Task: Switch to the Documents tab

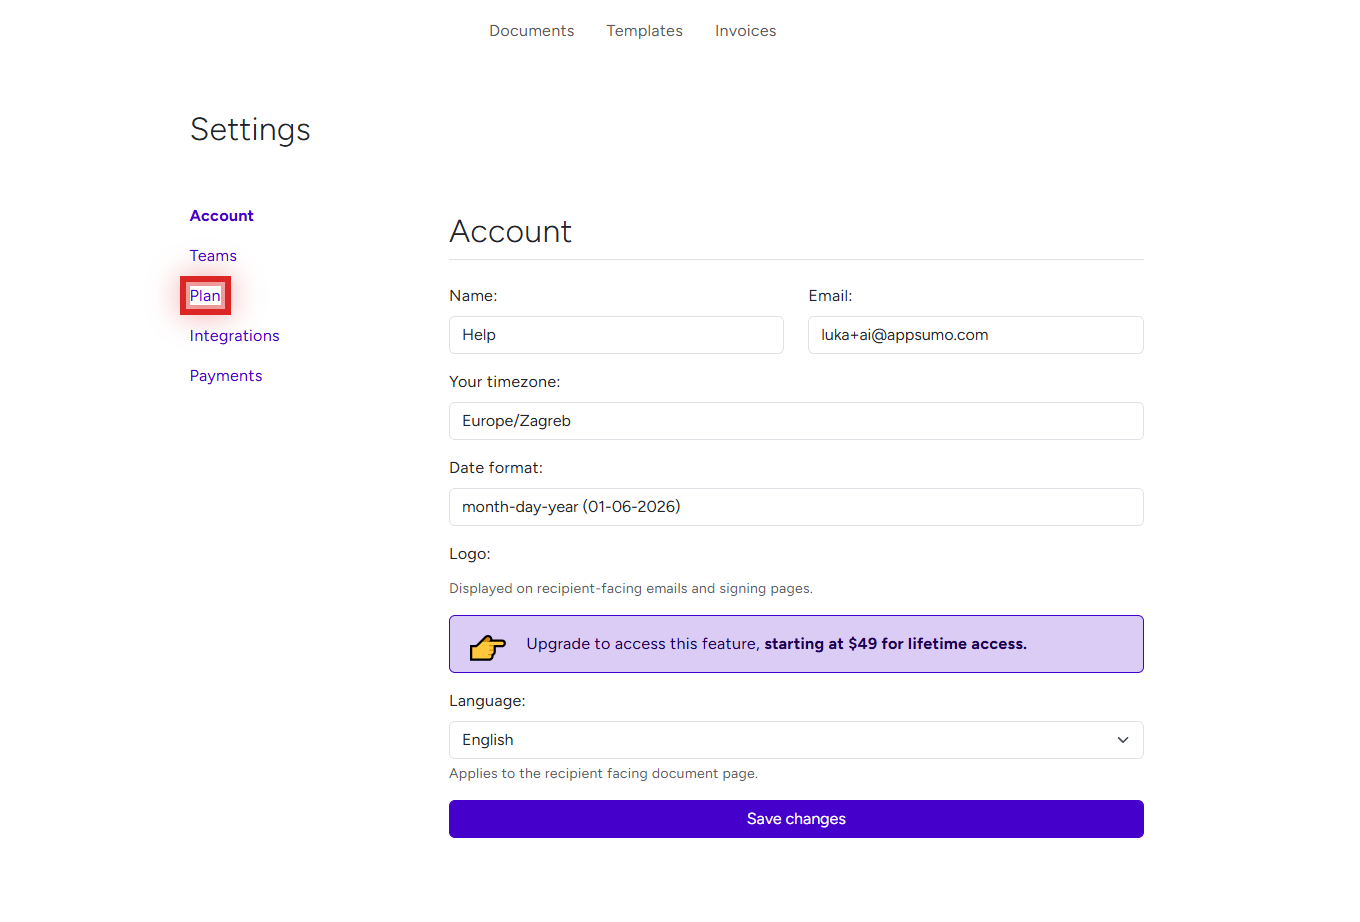Action: coord(531,31)
